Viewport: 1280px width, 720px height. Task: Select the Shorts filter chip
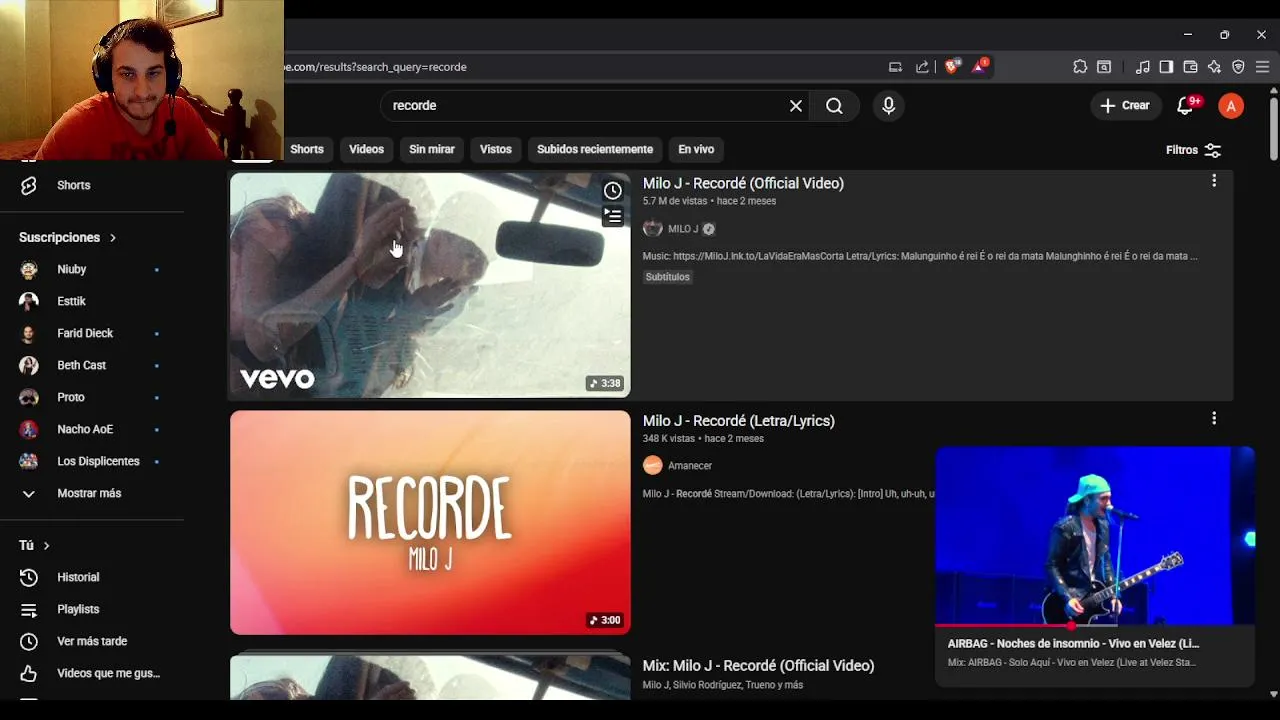pos(307,149)
